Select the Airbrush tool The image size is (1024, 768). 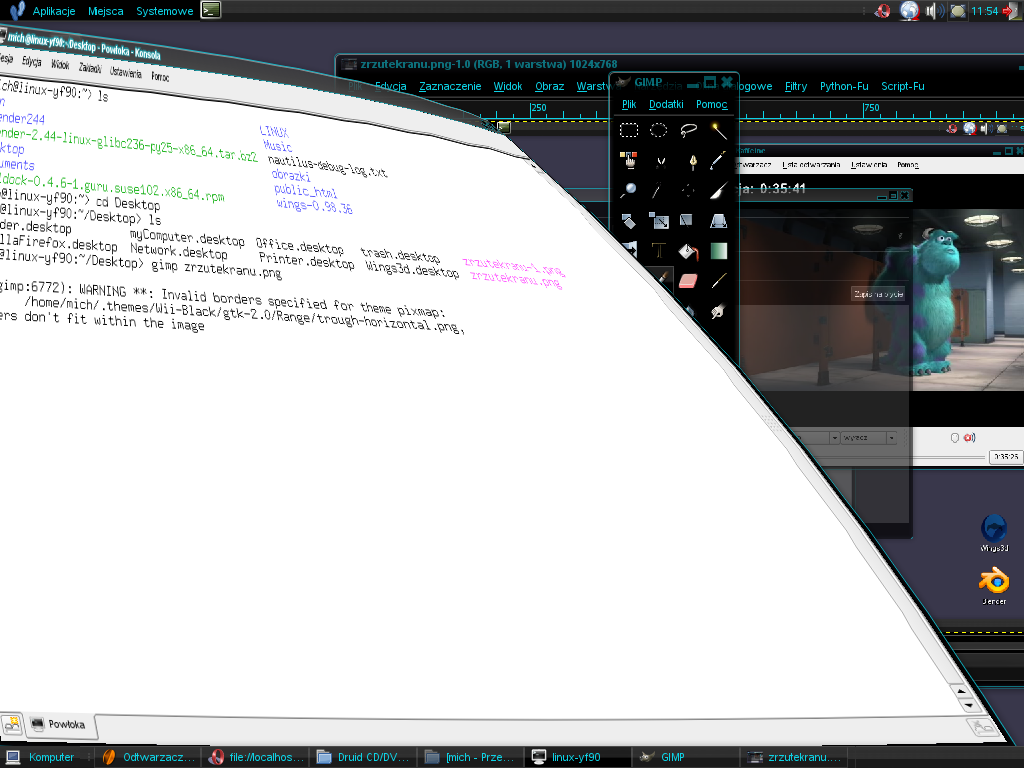pyautogui.click(x=718, y=281)
